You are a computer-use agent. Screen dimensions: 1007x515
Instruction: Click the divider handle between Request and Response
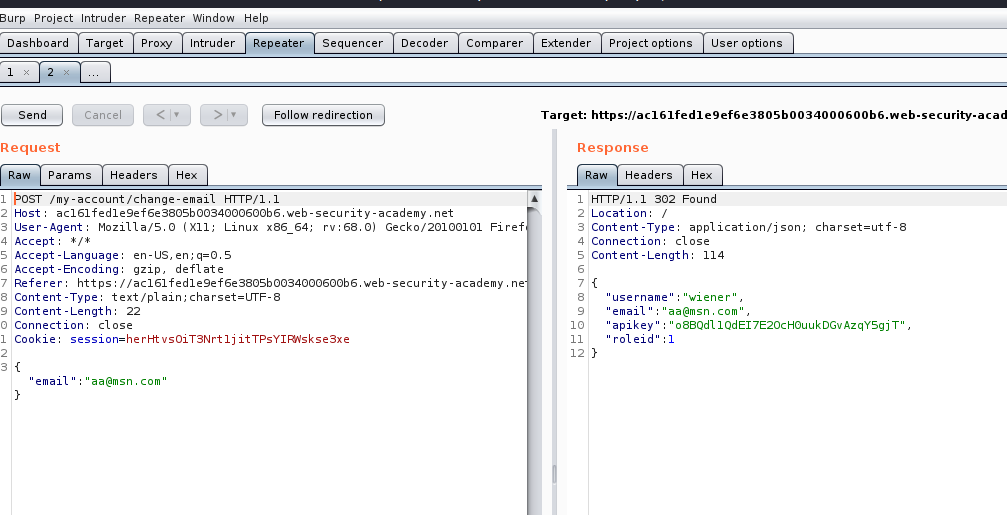point(554,474)
